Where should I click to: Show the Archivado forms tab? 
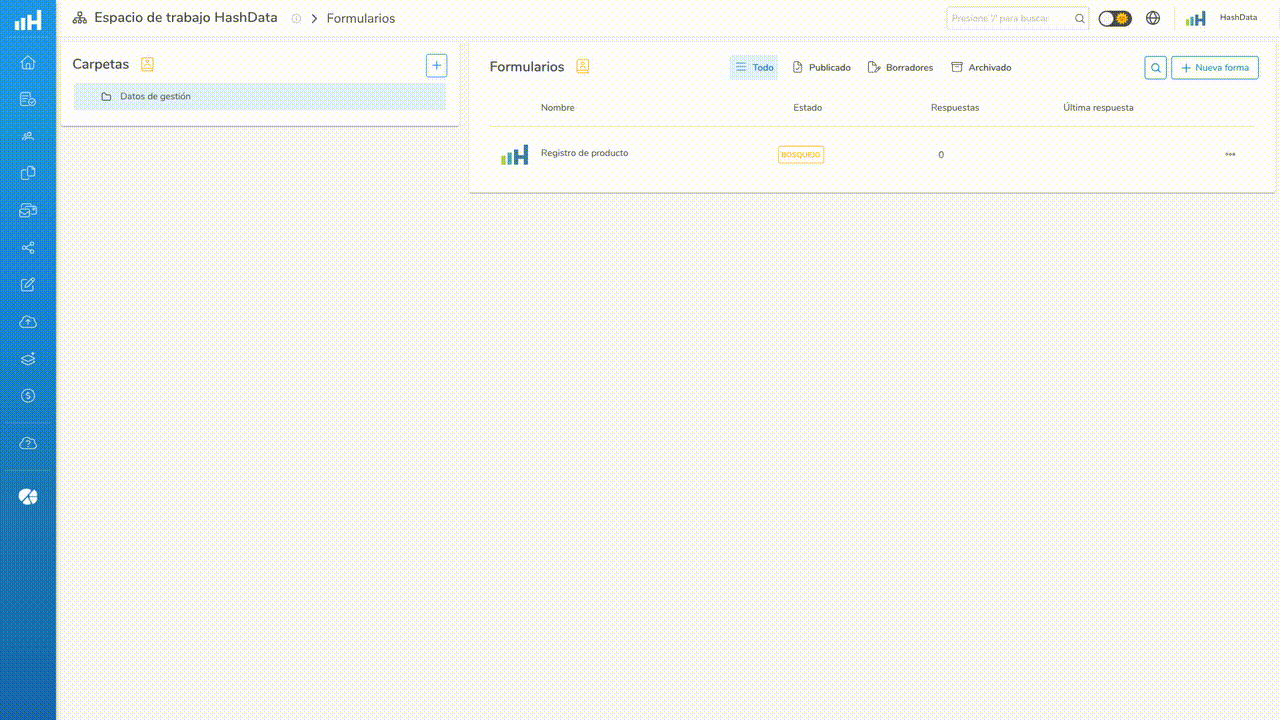pos(980,68)
